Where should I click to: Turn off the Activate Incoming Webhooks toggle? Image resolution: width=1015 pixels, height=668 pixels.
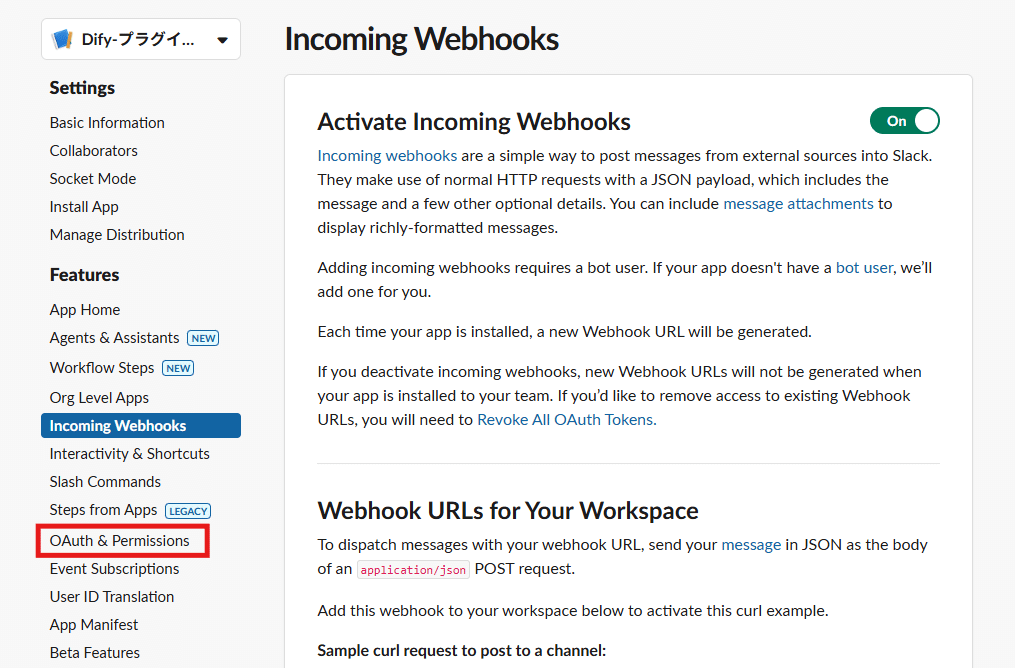coord(904,121)
